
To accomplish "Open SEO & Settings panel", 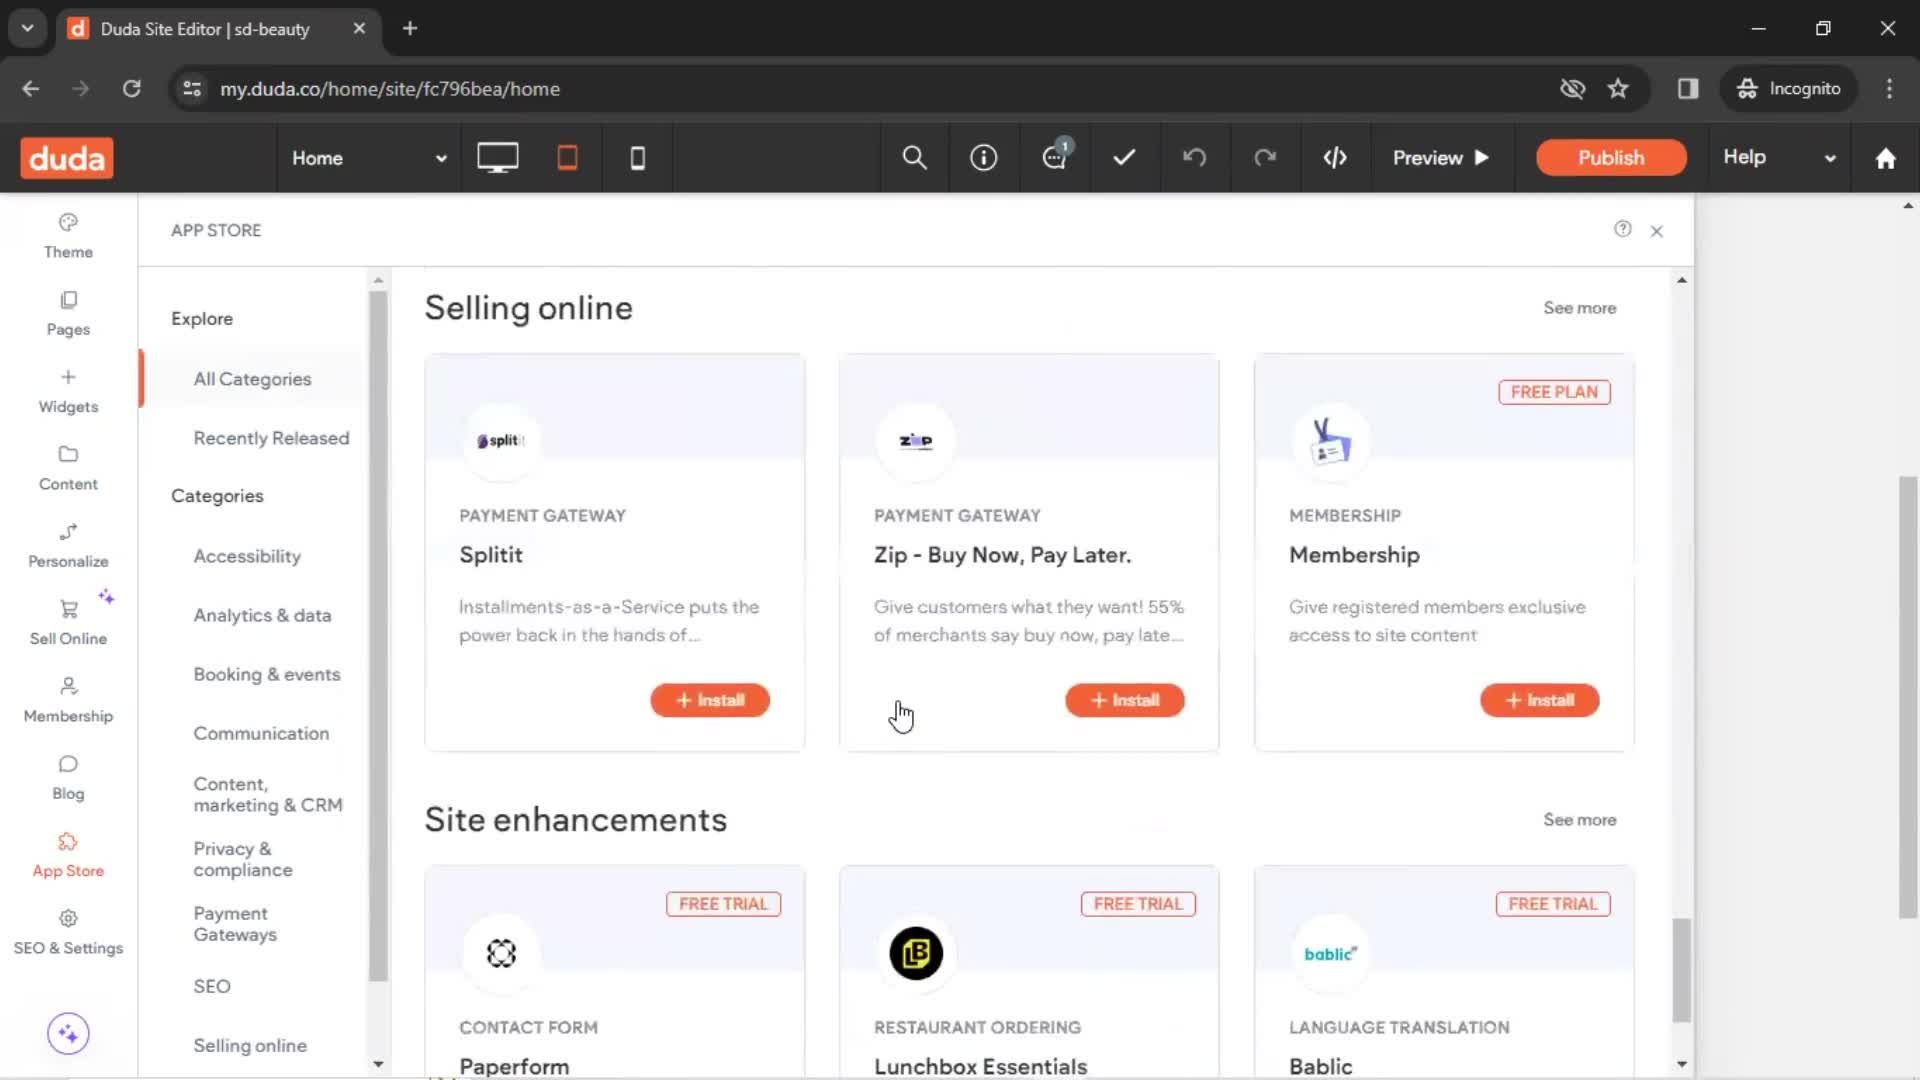I will coord(68,932).
